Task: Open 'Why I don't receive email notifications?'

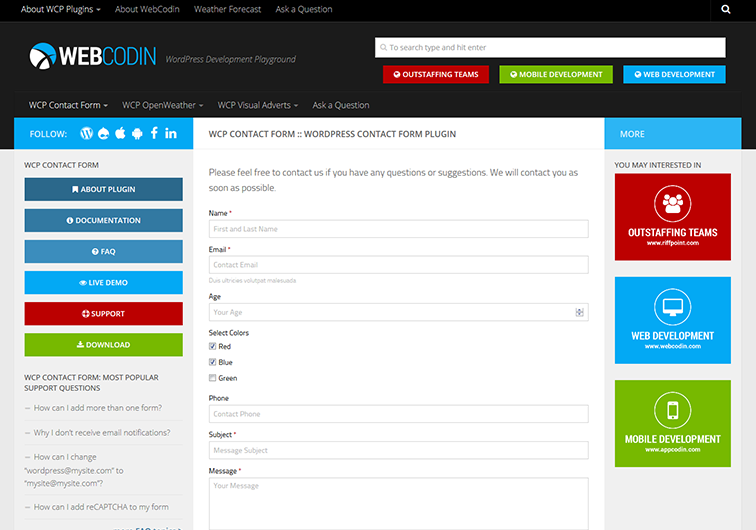Action: pos(102,433)
